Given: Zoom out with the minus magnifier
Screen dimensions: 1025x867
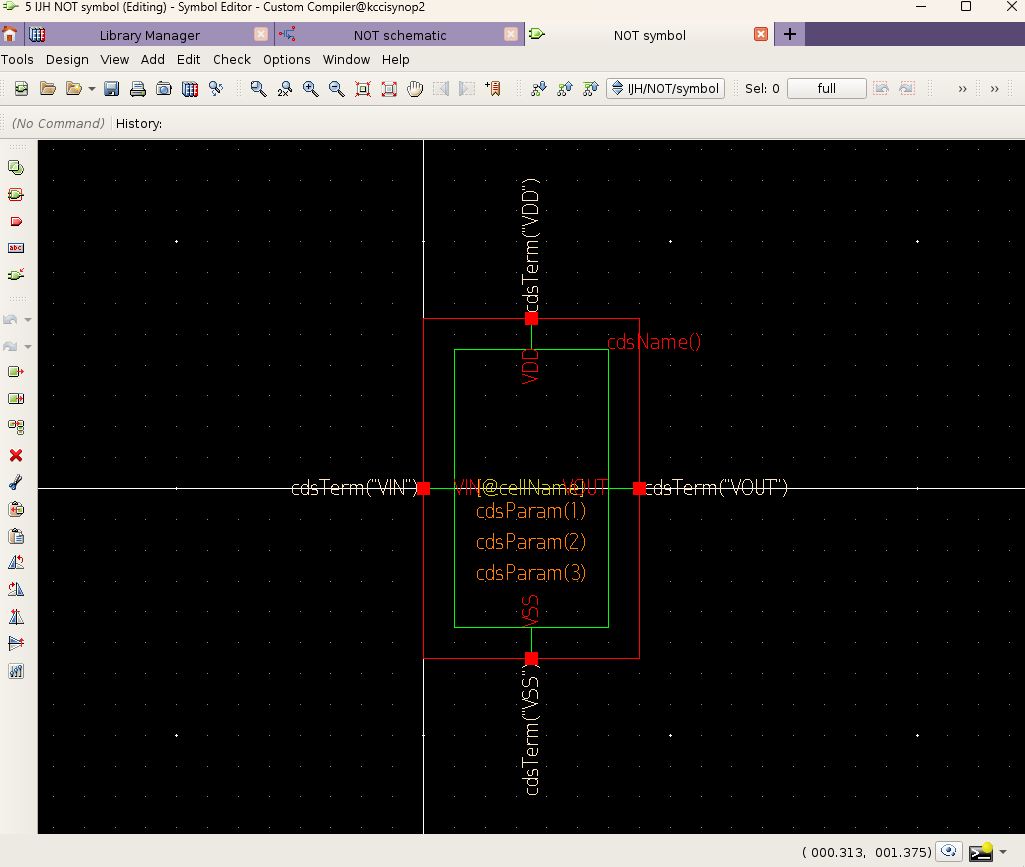Looking at the screenshot, I should pyautogui.click(x=337, y=89).
